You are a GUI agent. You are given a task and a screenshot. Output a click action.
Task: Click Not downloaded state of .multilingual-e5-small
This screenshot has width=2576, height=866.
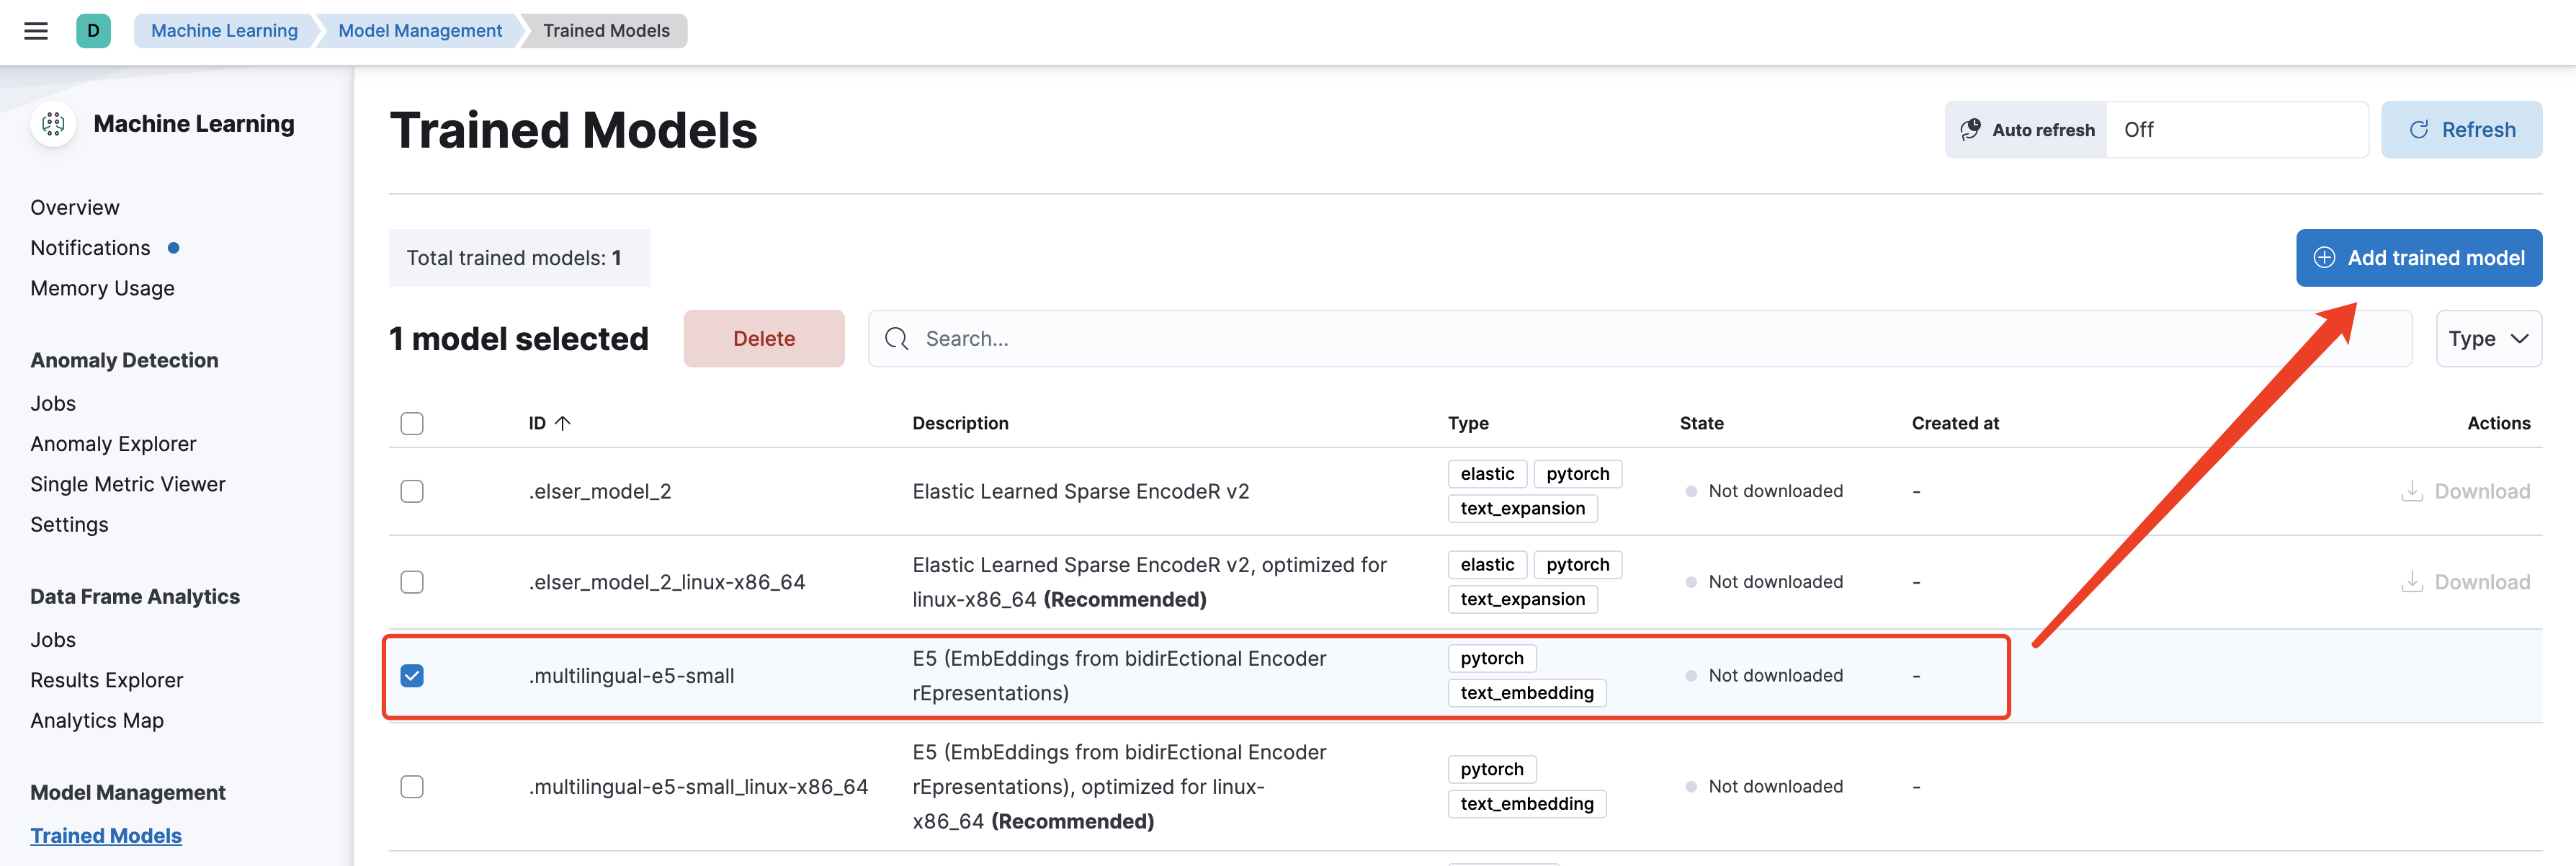coord(1764,676)
